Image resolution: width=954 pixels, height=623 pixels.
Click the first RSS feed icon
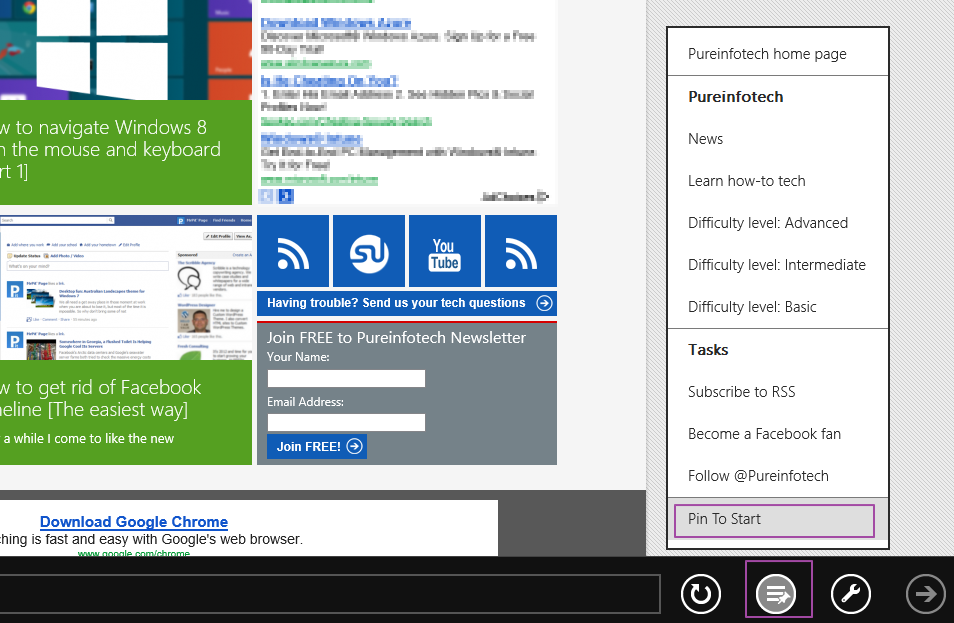pos(293,251)
